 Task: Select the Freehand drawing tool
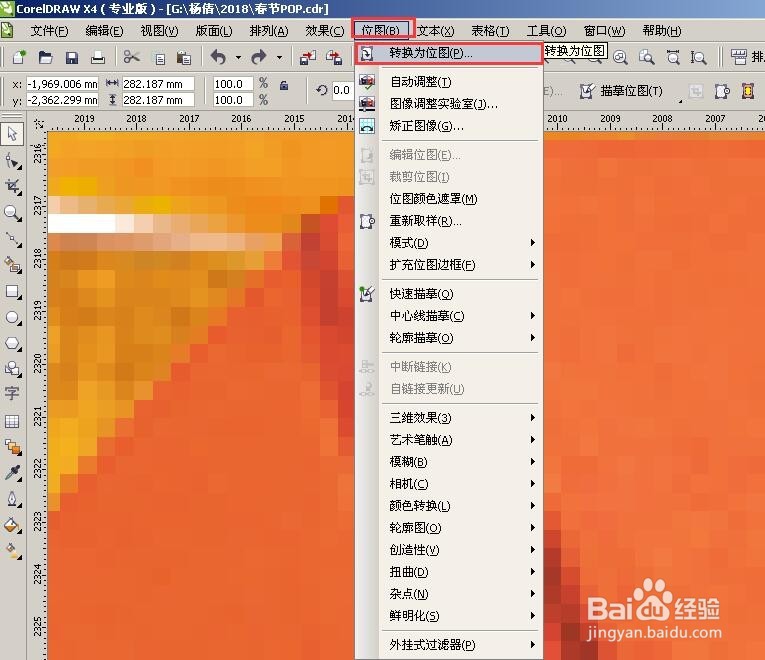12,240
